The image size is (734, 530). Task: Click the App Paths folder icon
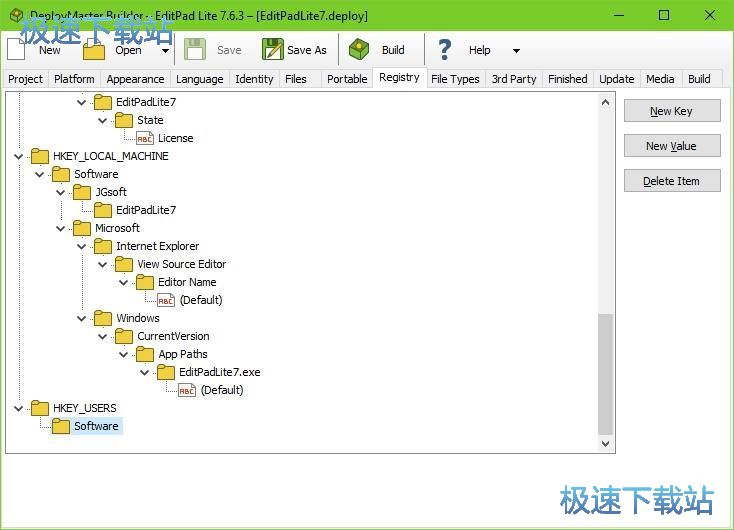pyautogui.click(x=145, y=354)
